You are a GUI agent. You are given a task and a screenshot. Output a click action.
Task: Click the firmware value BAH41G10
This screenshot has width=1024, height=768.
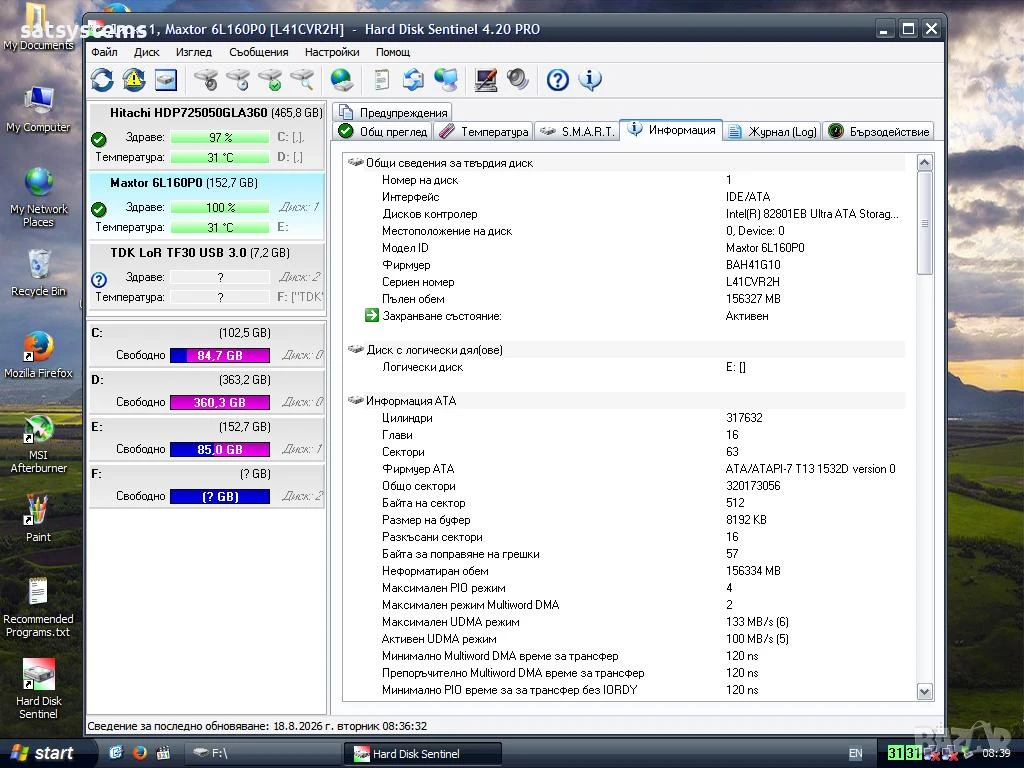point(752,264)
